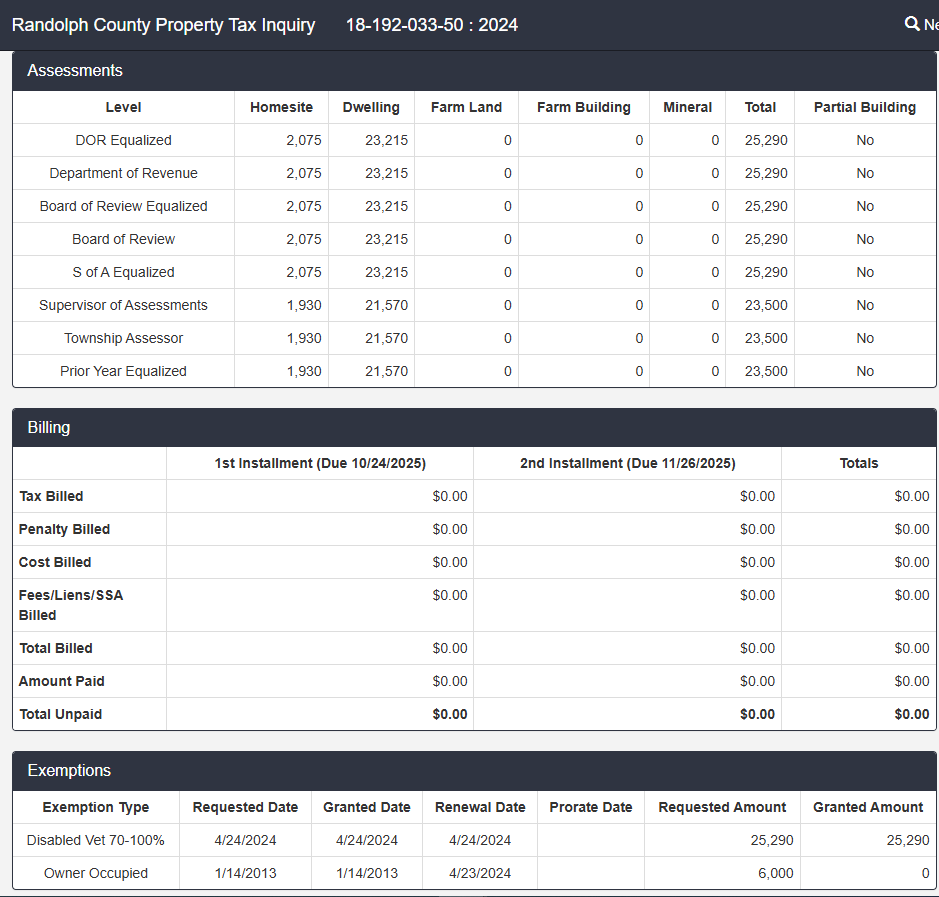The width and height of the screenshot is (939, 897).
Task: Select the Total Unpaid row label
Action: [60, 714]
